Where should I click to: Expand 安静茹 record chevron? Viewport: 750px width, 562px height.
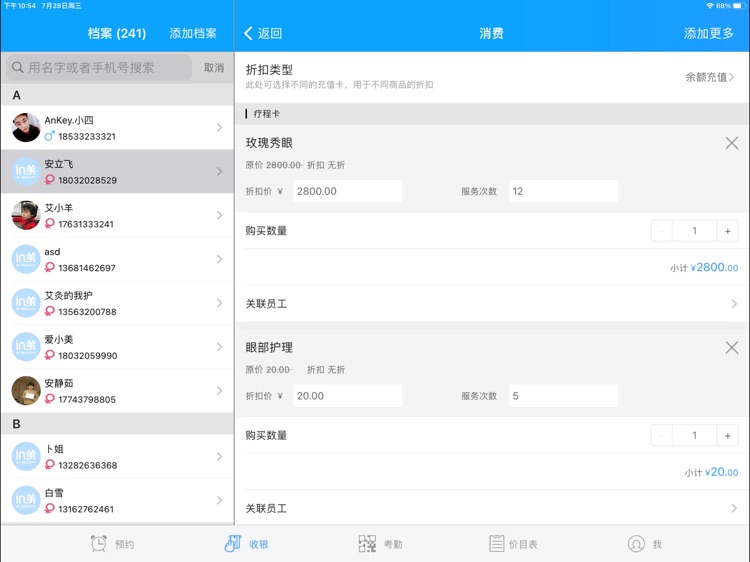(x=219, y=390)
